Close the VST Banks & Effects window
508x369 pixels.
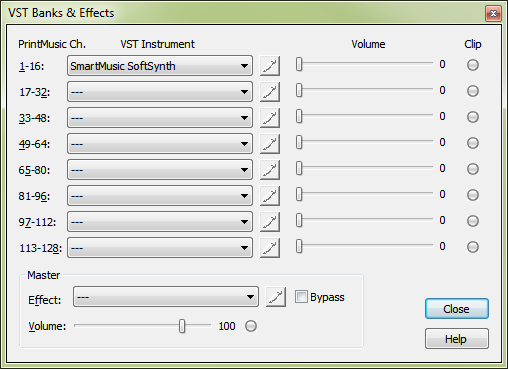click(x=493, y=14)
